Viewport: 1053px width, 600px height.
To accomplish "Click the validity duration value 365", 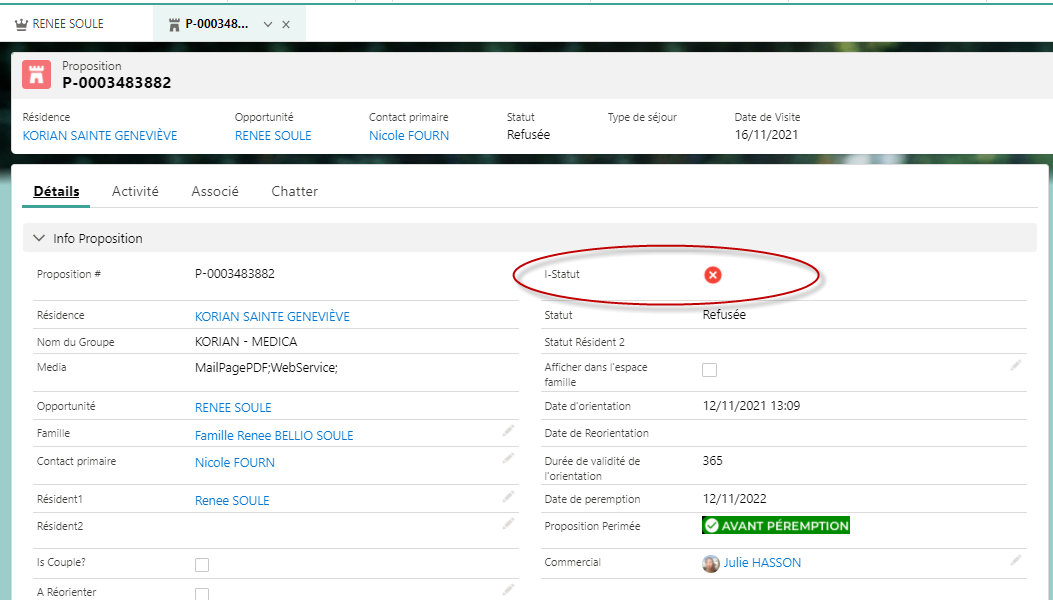I will coord(713,461).
